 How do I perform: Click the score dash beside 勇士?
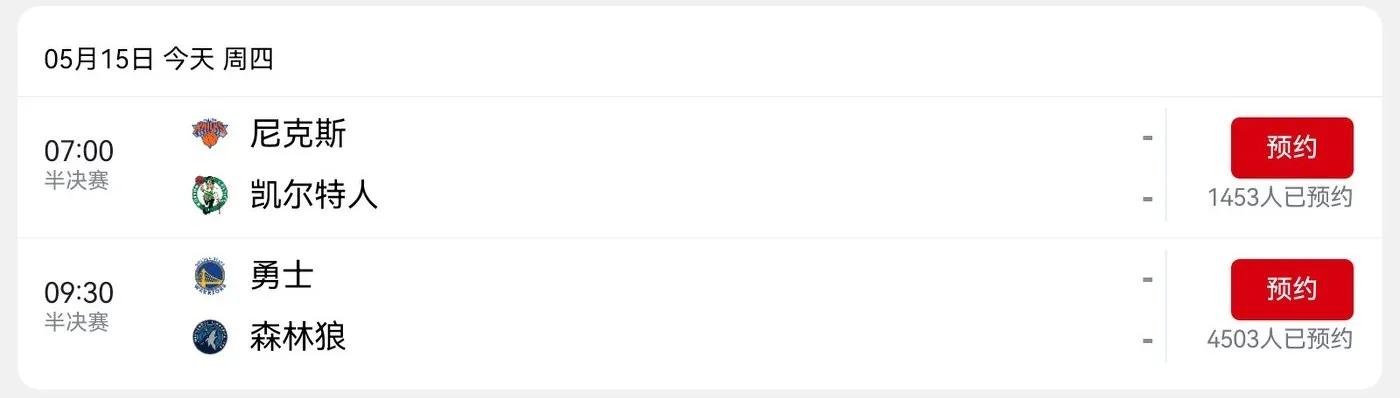pyautogui.click(x=1147, y=279)
